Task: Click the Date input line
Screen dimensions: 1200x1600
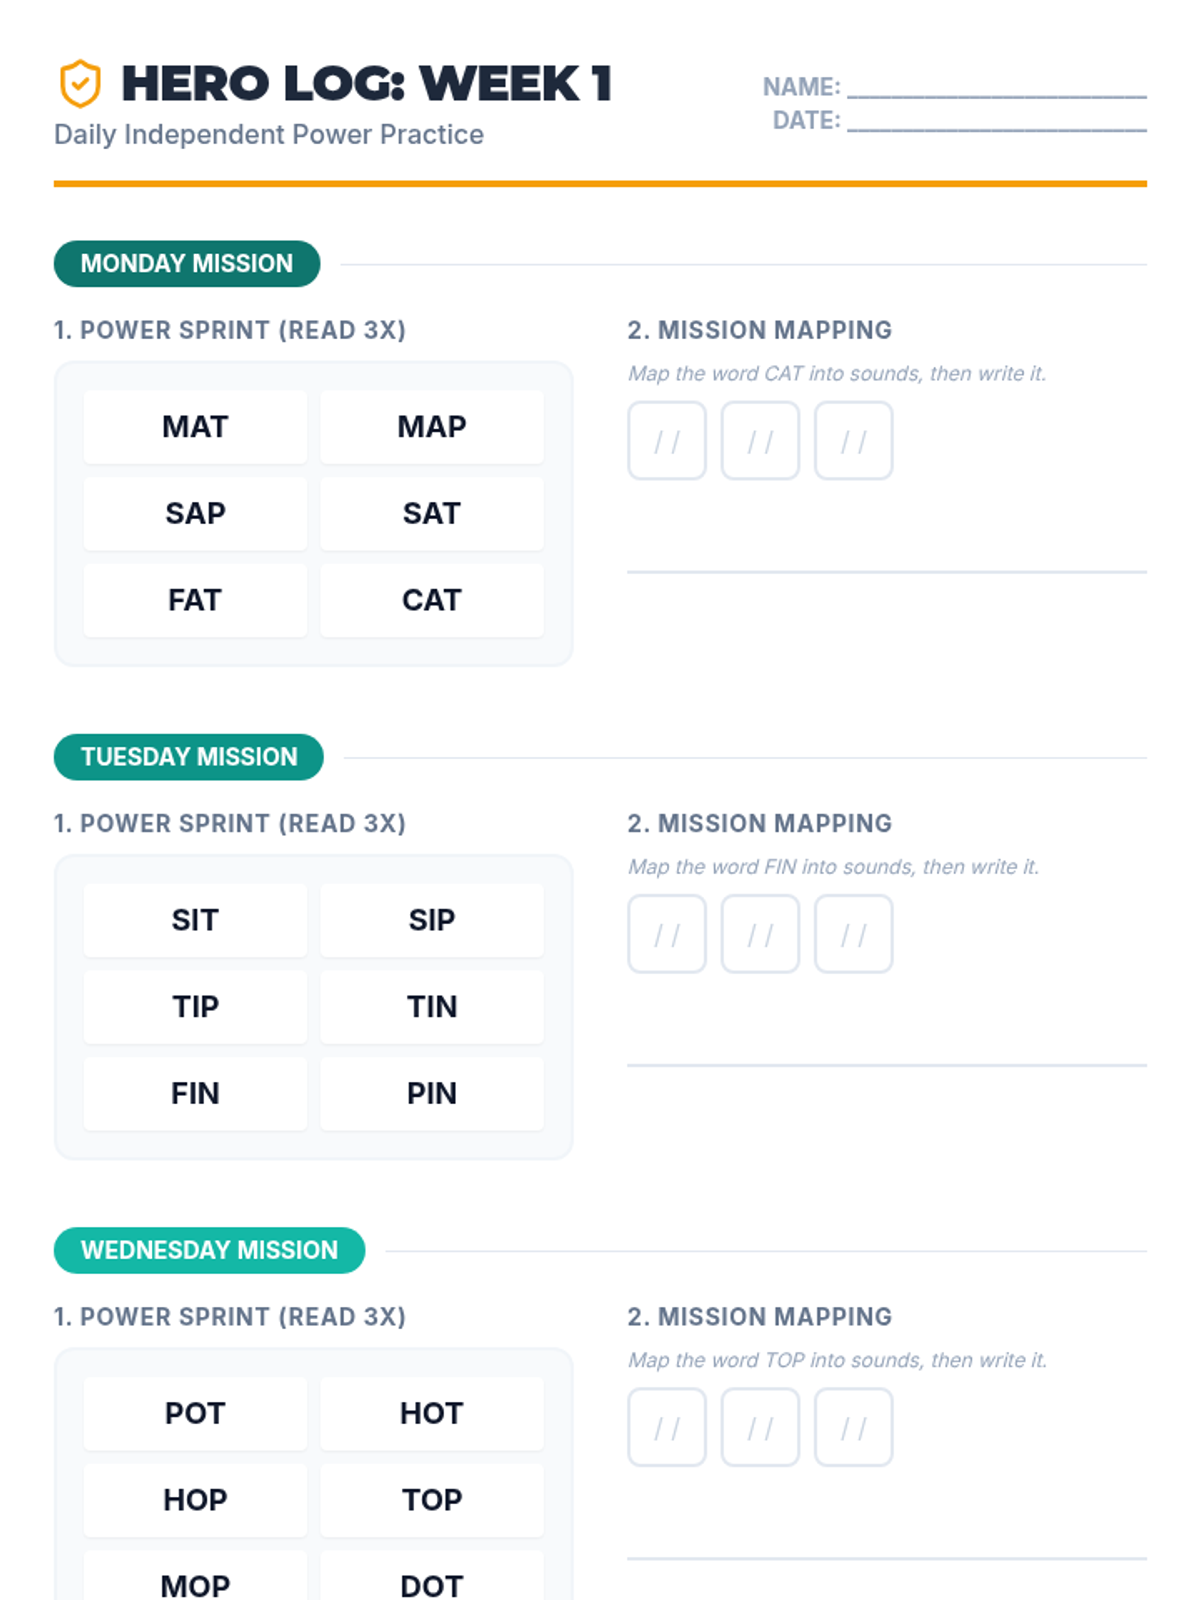Action: [996, 124]
